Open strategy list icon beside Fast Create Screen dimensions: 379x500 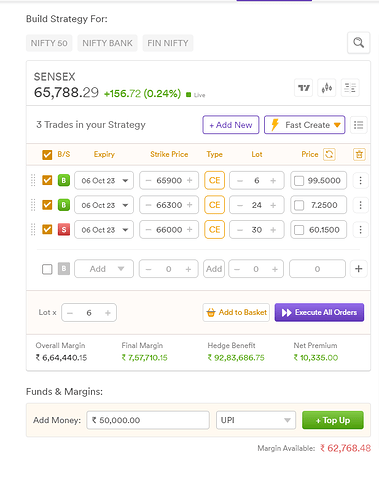358,125
